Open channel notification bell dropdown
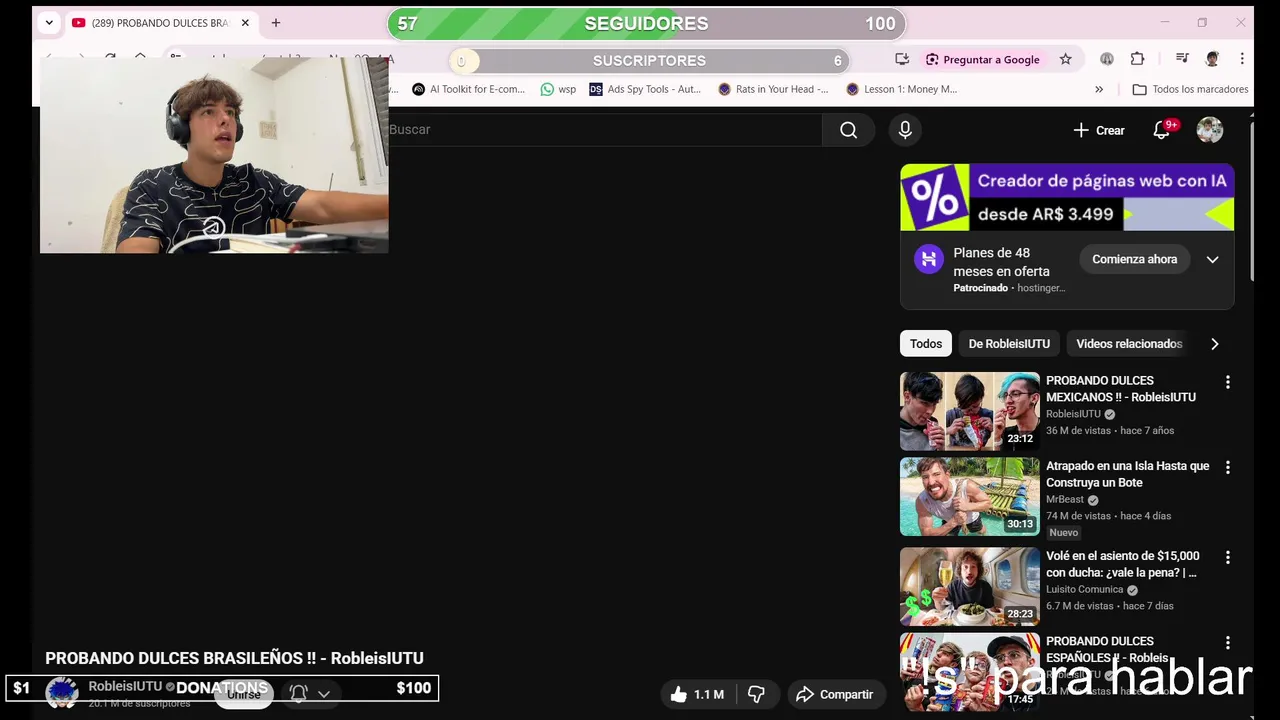1280x720 pixels. pos(310,693)
